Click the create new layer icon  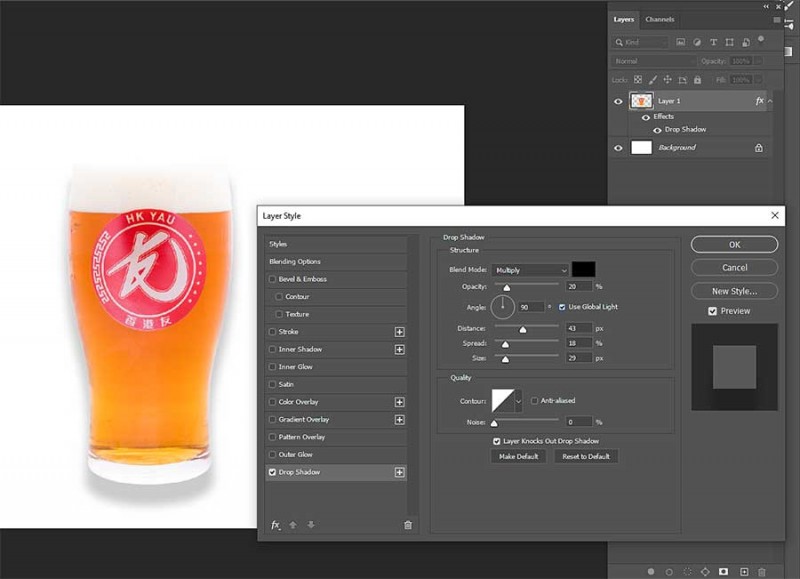(744, 572)
